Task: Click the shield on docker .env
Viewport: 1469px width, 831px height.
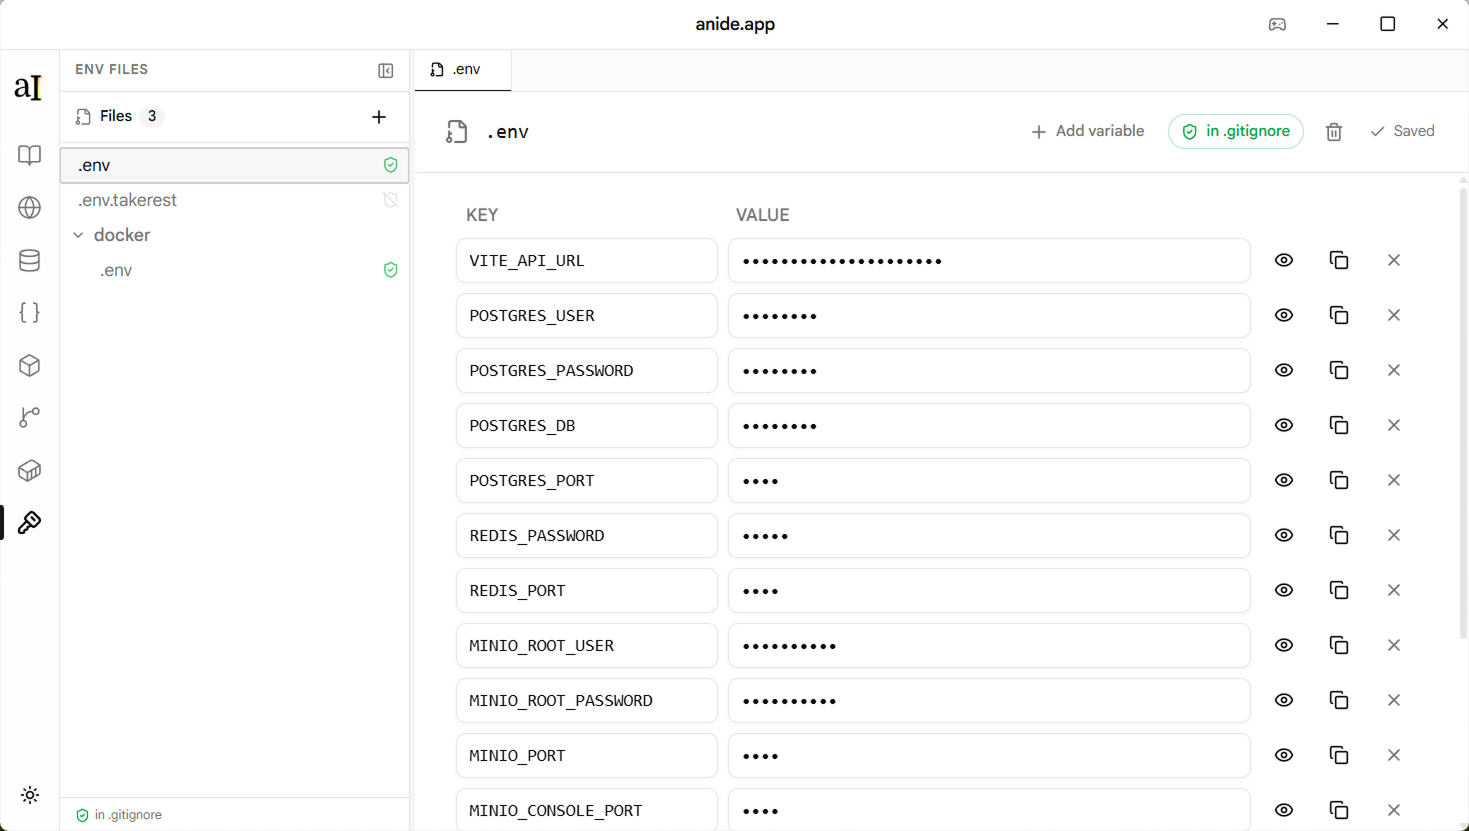Action: [391, 270]
